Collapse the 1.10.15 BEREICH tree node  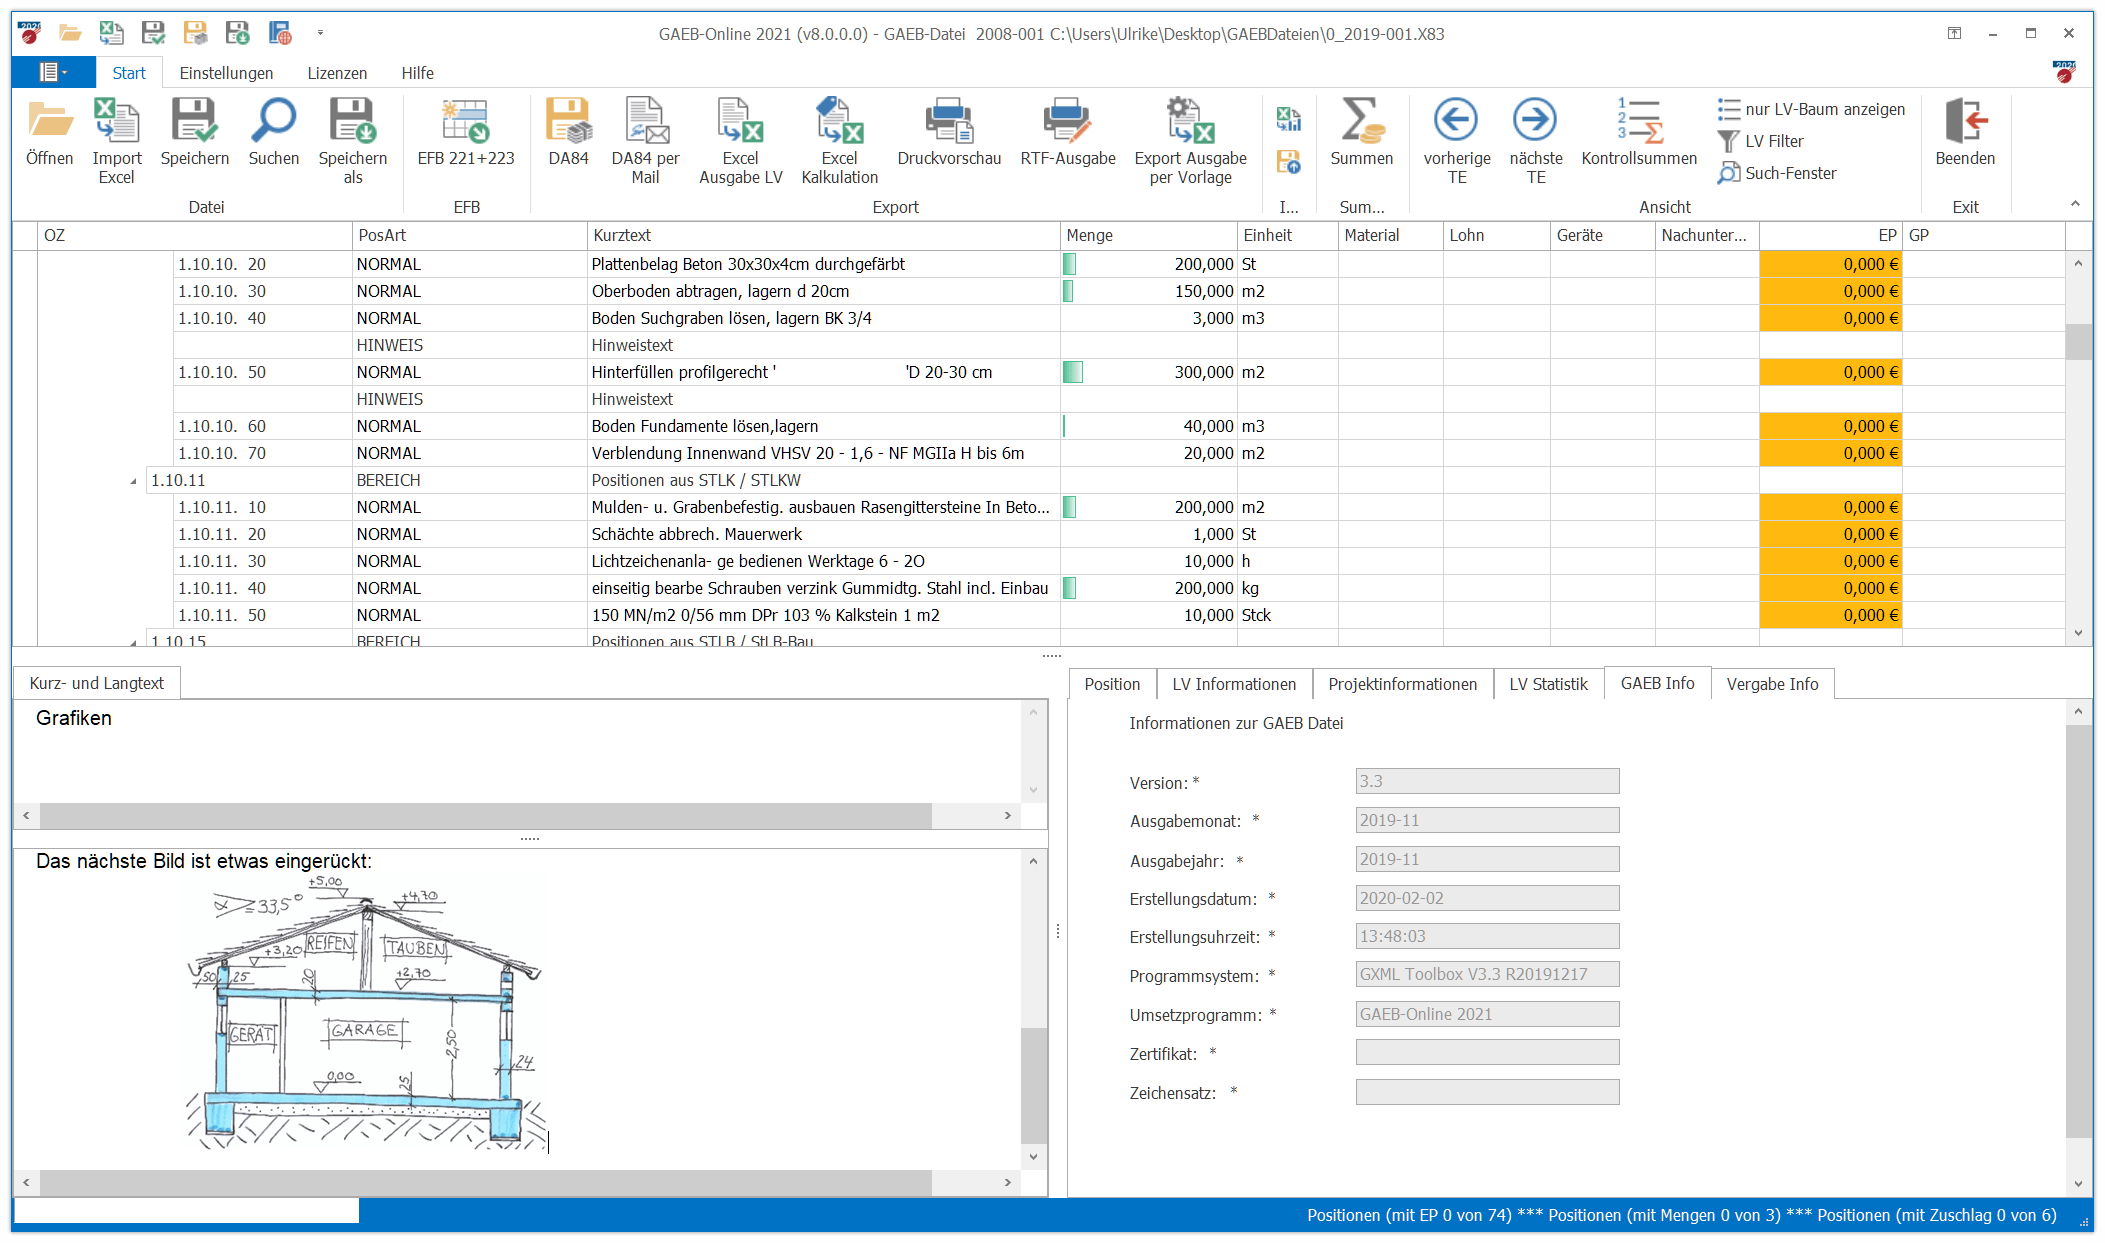pos(133,641)
